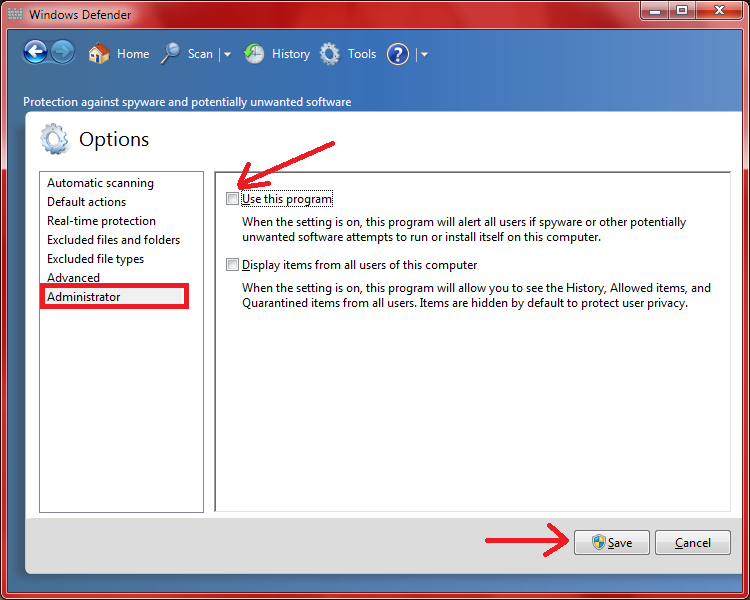750x600 pixels.
Task: Select Excluded file types option
Action: point(96,259)
